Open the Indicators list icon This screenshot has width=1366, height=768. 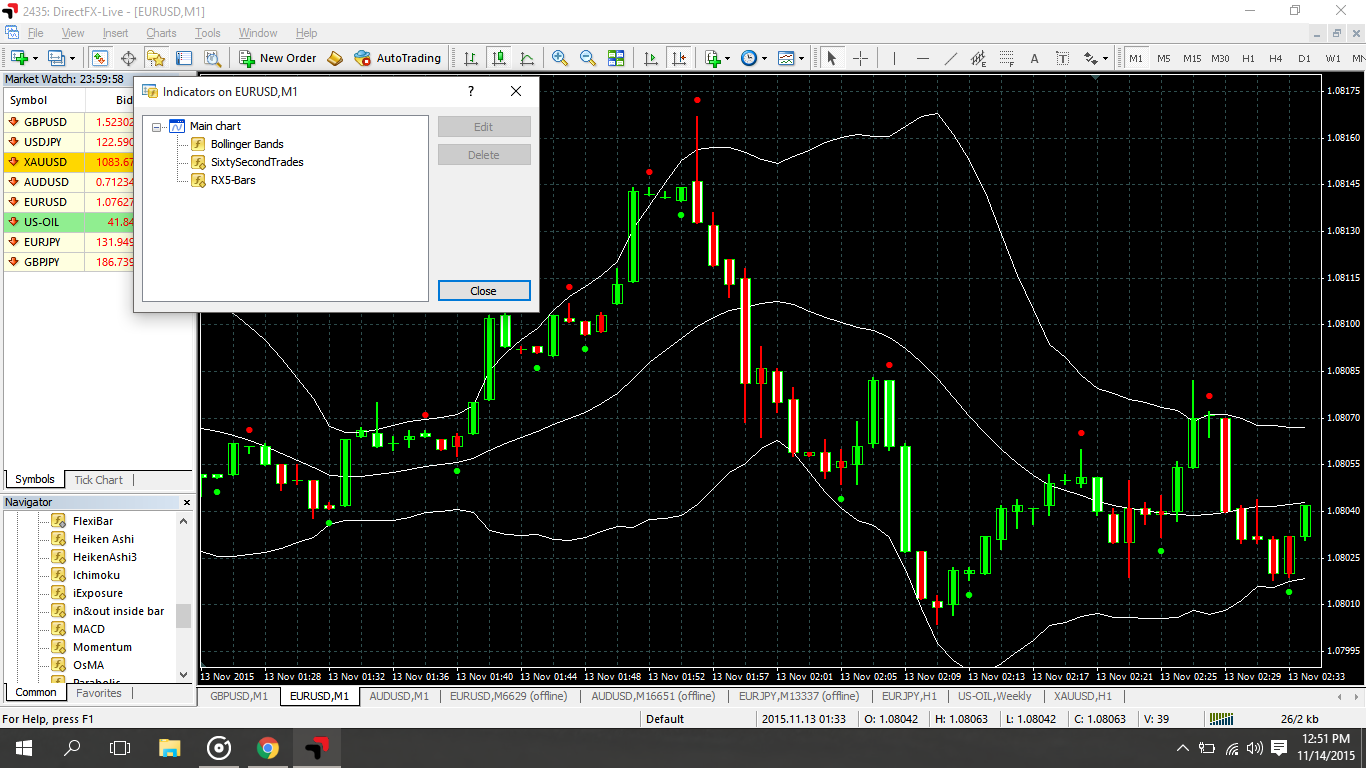(712, 58)
